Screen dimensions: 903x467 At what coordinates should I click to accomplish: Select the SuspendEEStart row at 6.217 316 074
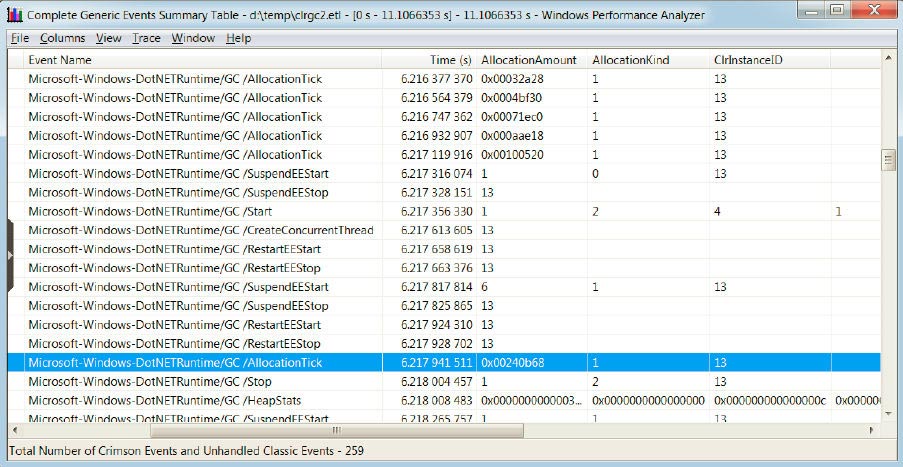pos(443,173)
